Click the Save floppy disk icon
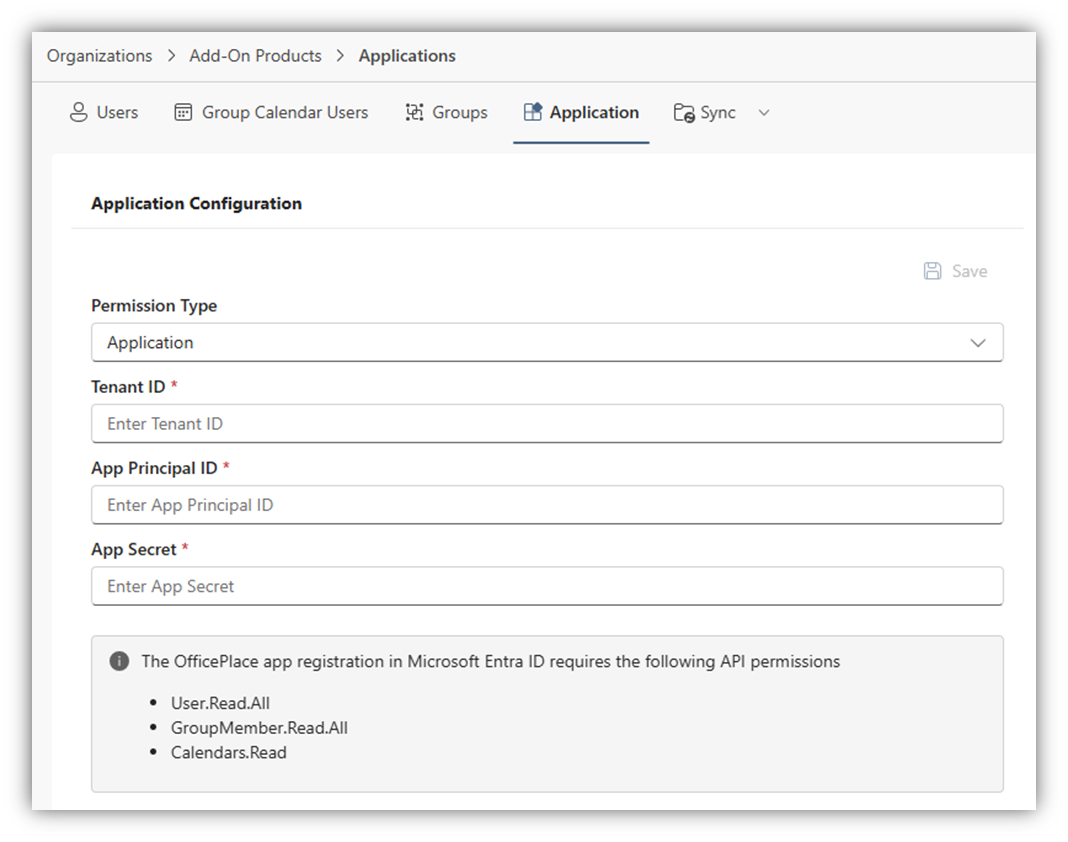1068x842 pixels. point(932,271)
